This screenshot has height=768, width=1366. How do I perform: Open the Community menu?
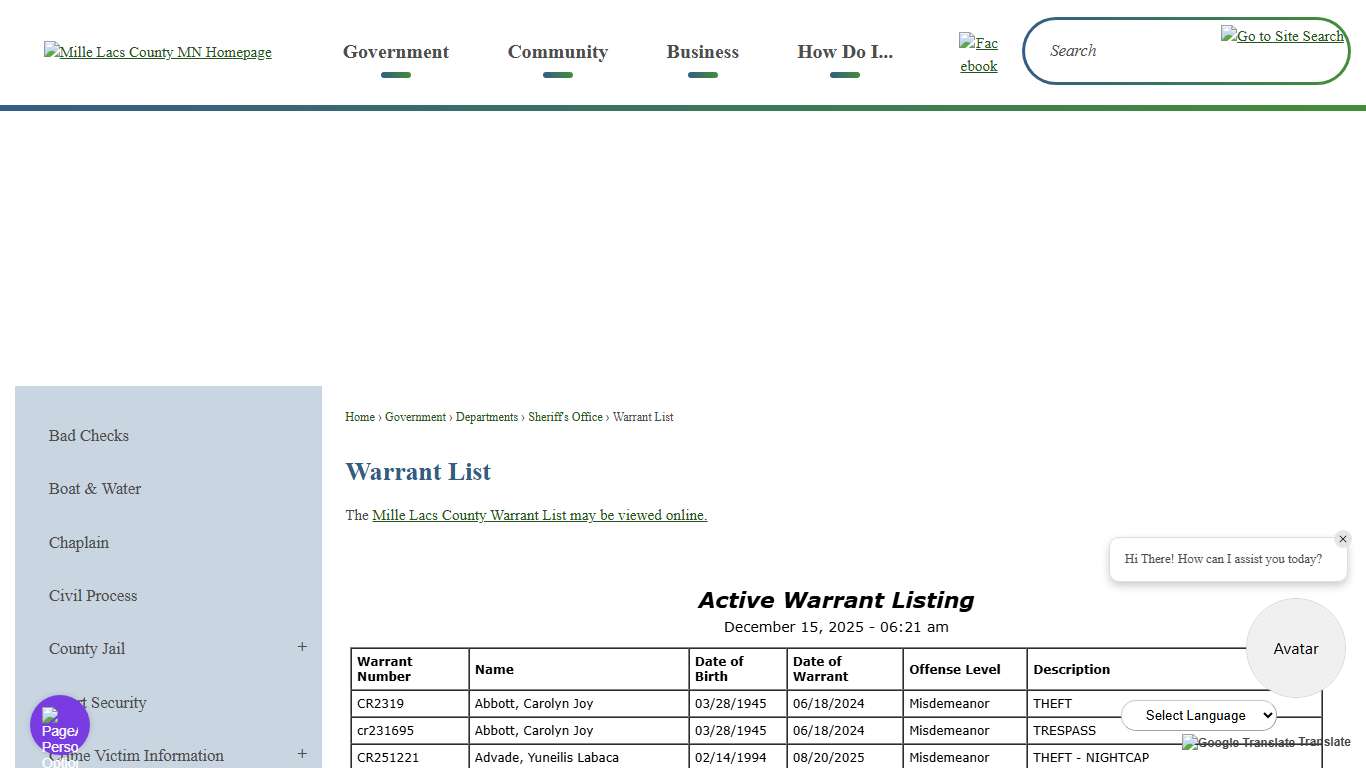557,52
